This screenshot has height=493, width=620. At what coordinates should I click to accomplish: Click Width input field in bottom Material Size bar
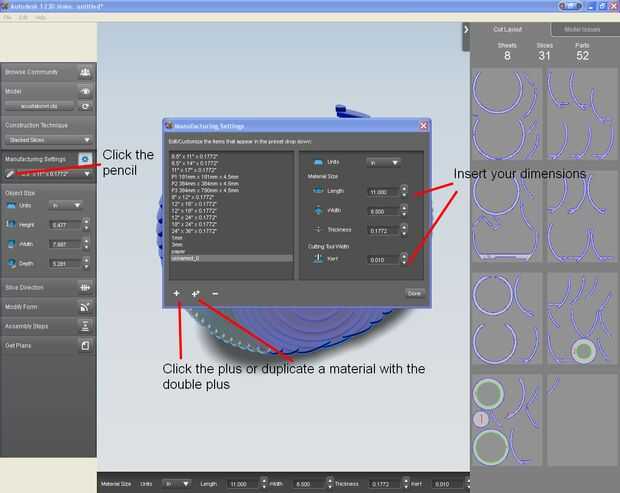pos(309,484)
